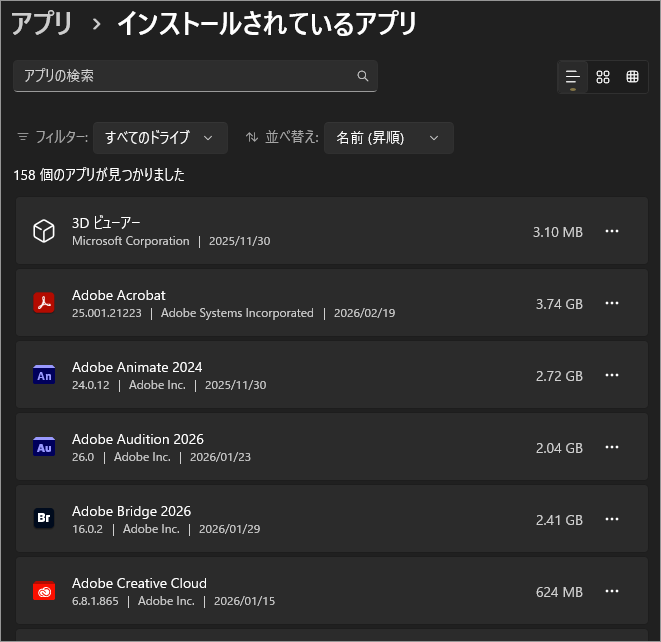Screen dimensions: 661x642
Task: Switch to grid view layout
Action: [x=603, y=77]
